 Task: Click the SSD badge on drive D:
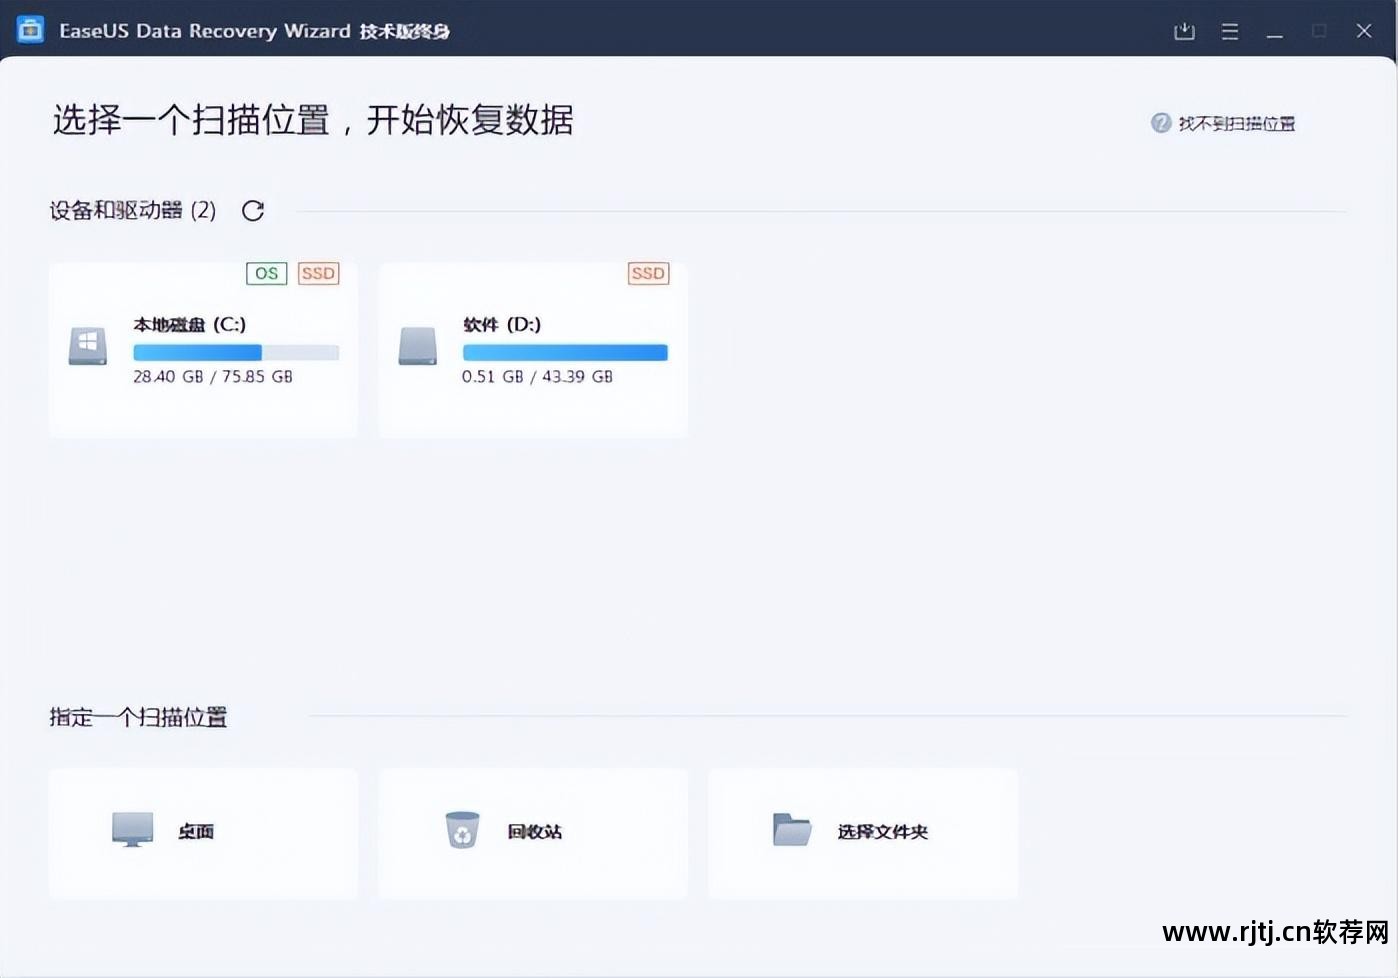point(649,273)
